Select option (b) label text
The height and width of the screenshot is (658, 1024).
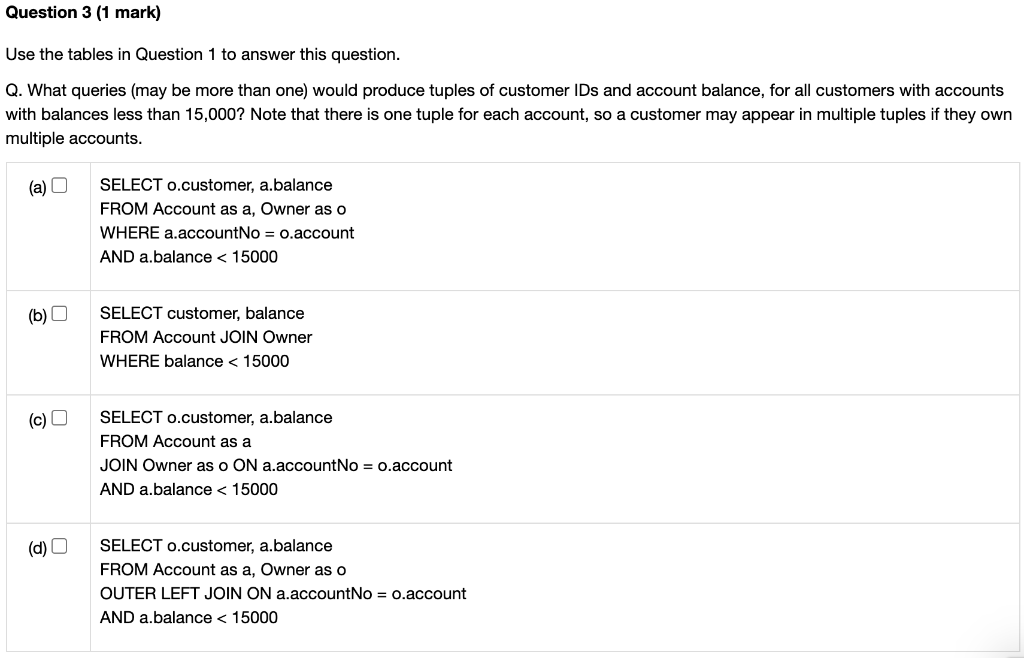(x=38, y=313)
